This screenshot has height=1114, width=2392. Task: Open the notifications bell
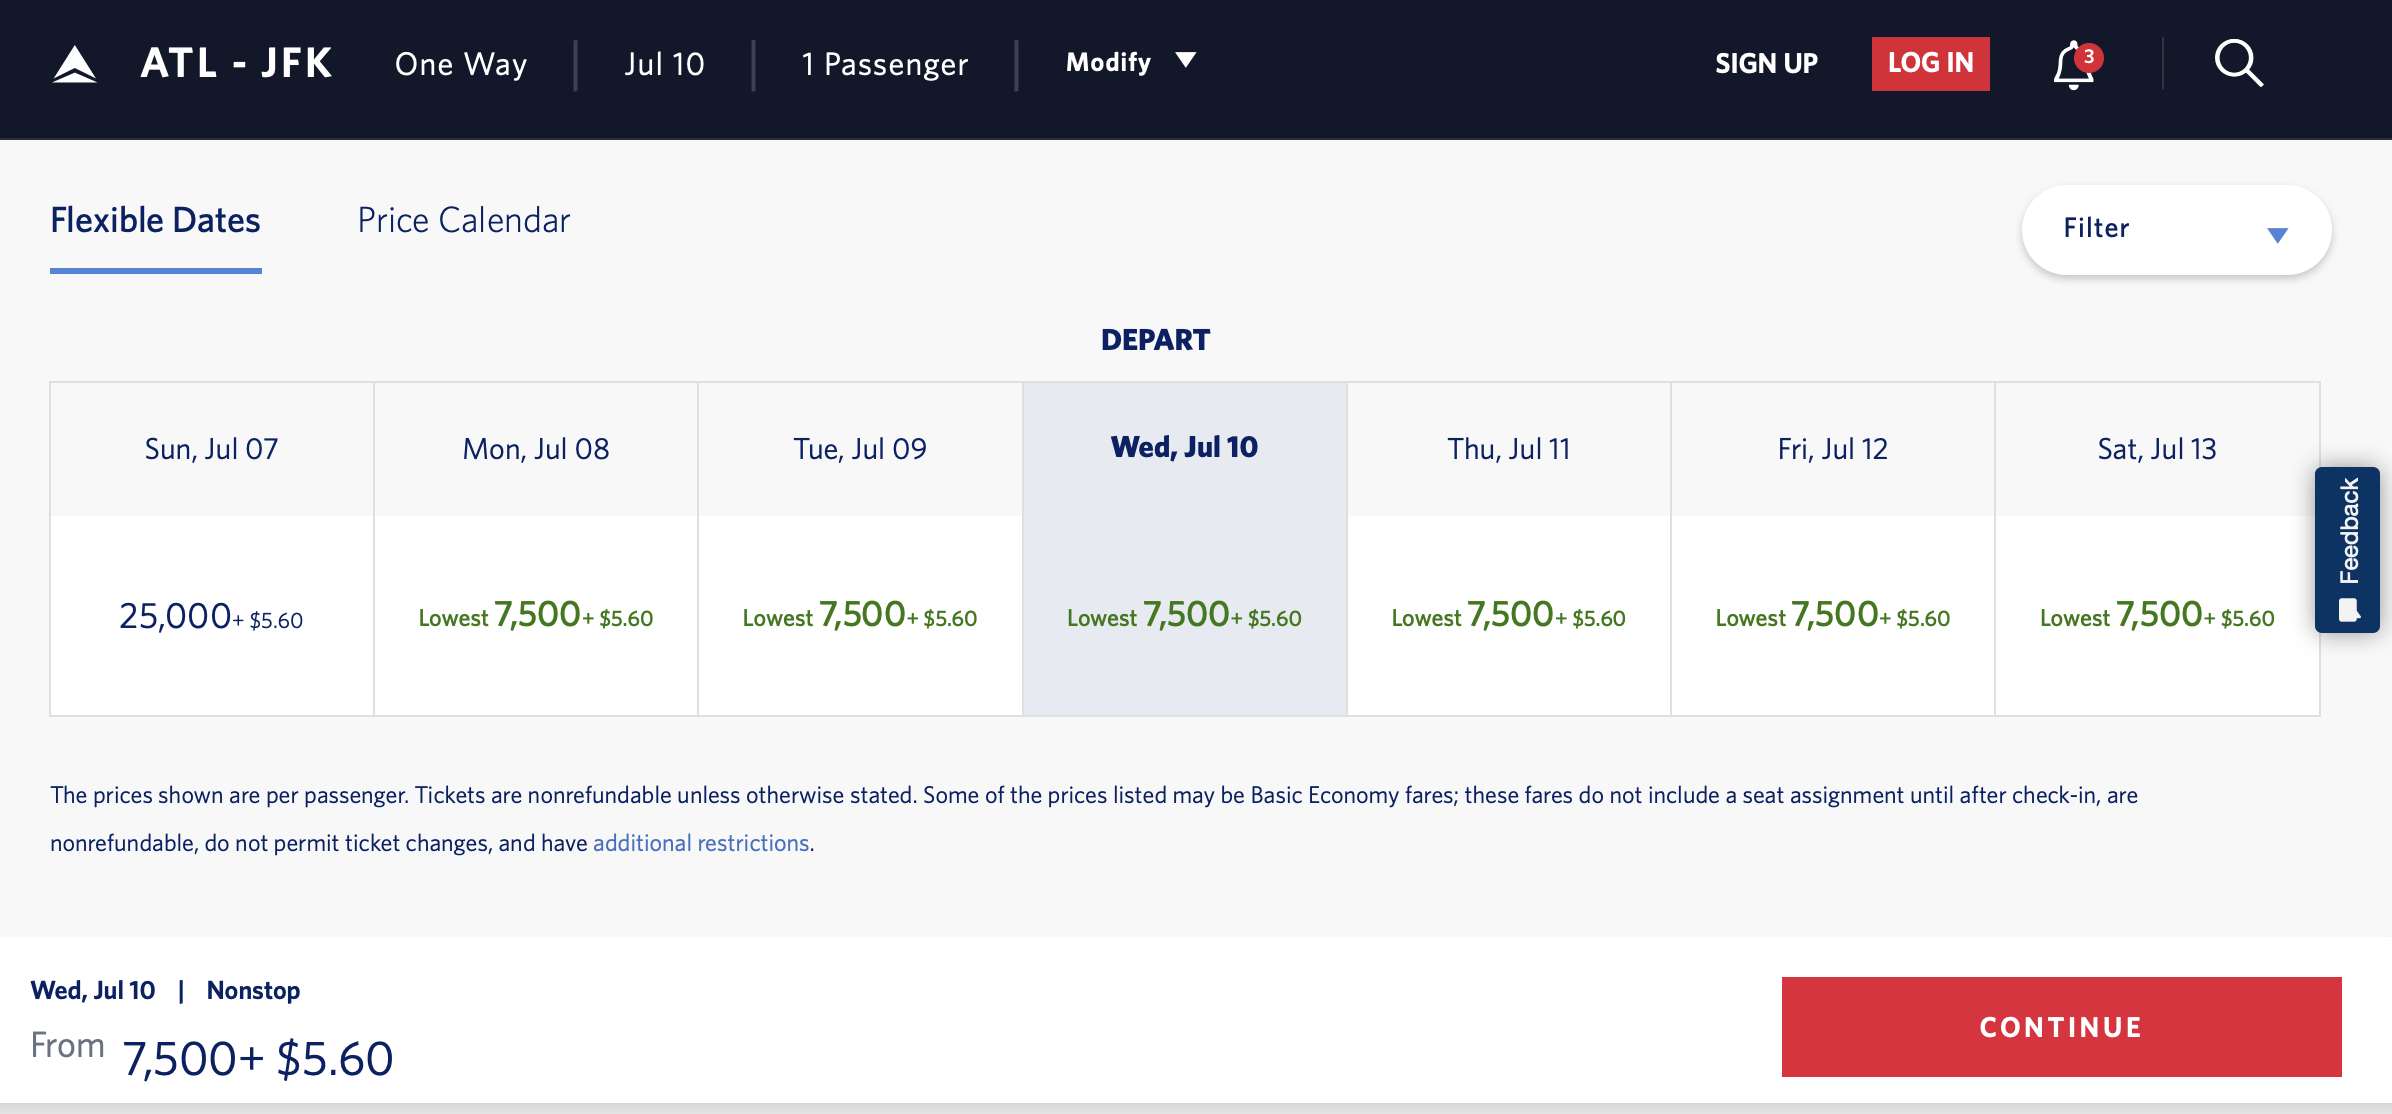2074,66
